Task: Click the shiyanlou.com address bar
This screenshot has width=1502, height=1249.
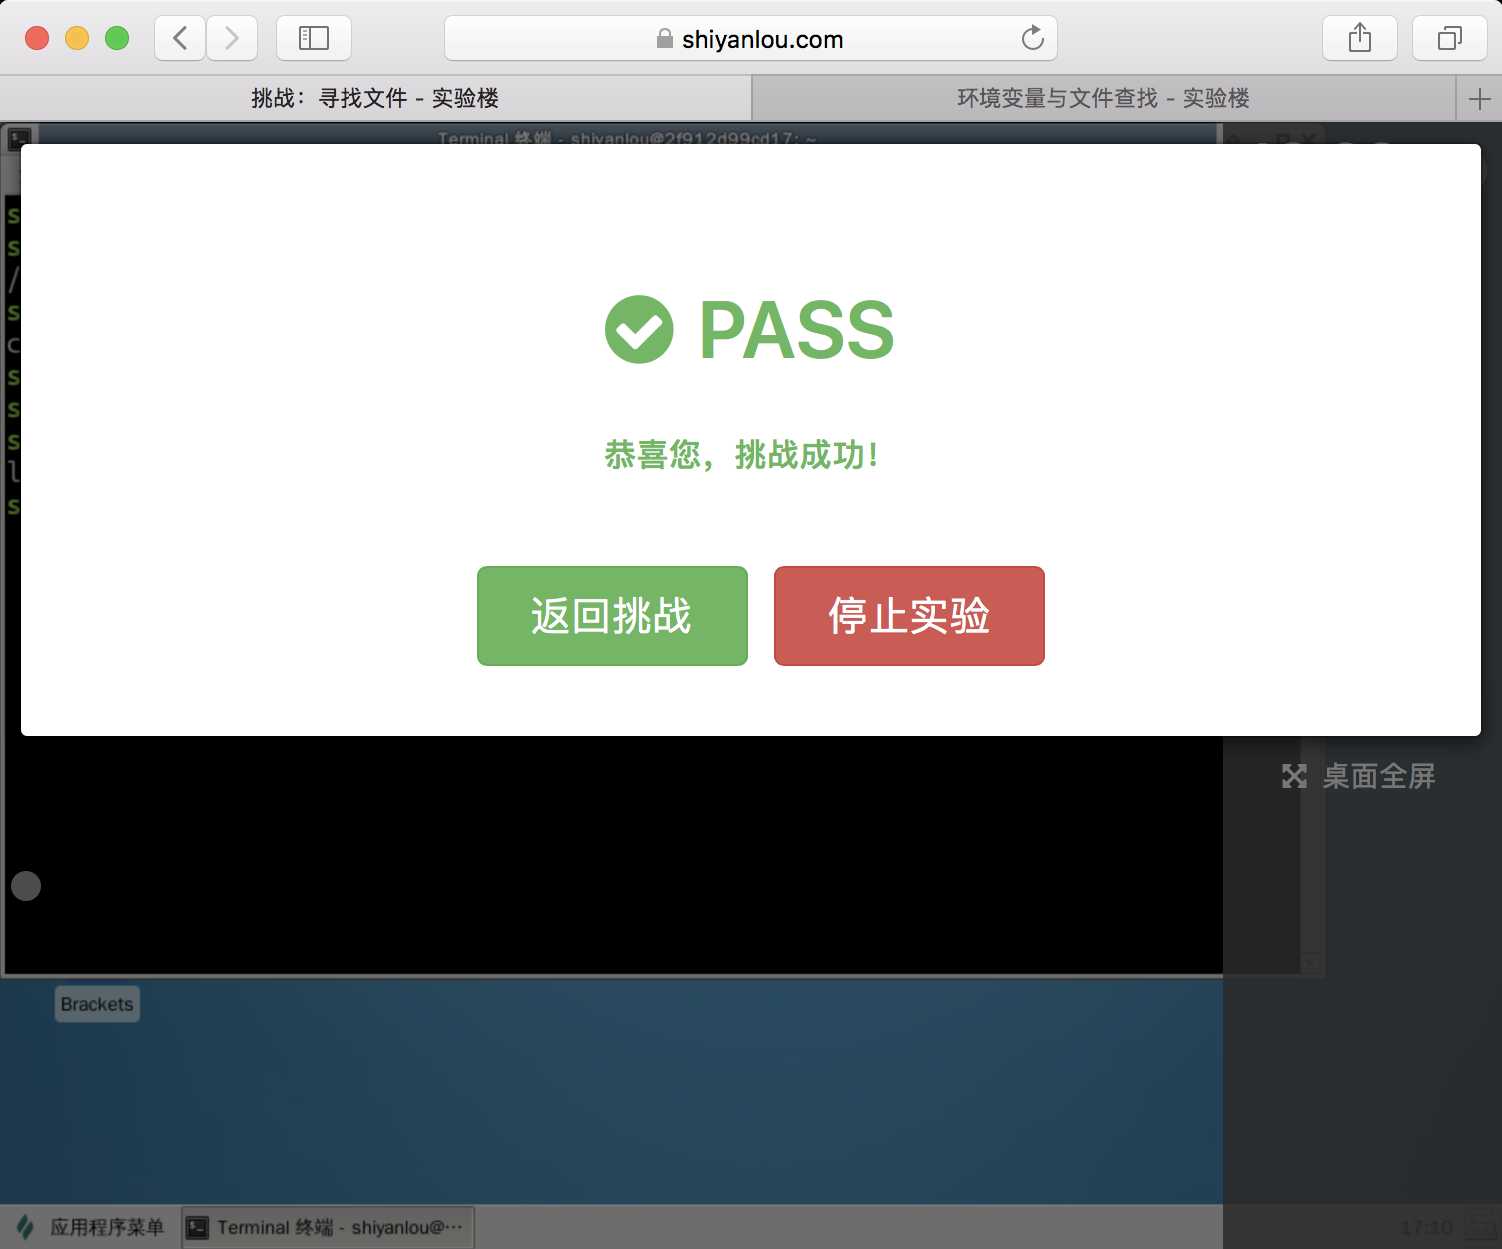Action: [x=750, y=39]
